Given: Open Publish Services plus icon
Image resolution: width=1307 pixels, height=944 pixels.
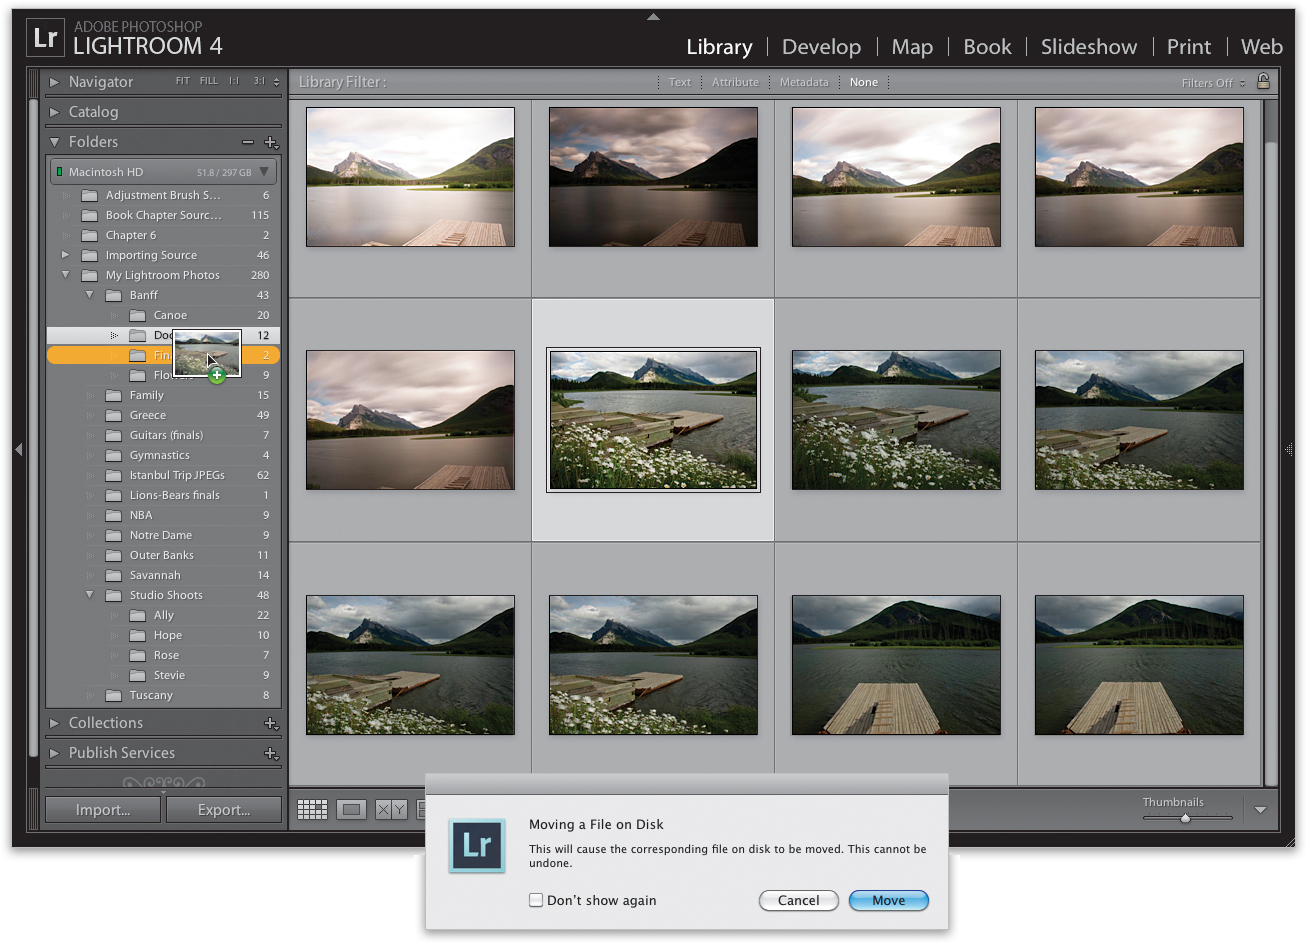Looking at the screenshot, I should point(270,753).
